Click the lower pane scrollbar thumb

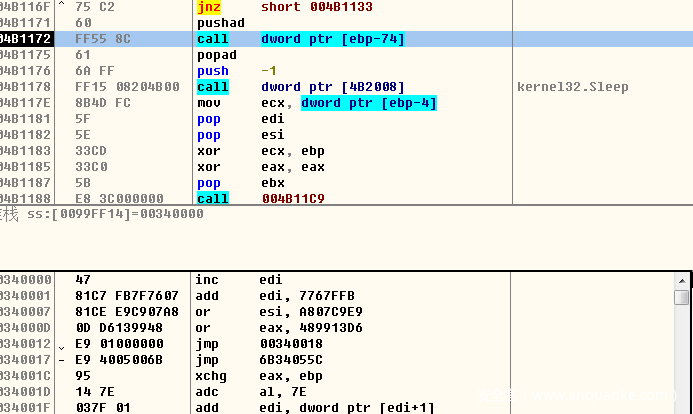click(682, 298)
